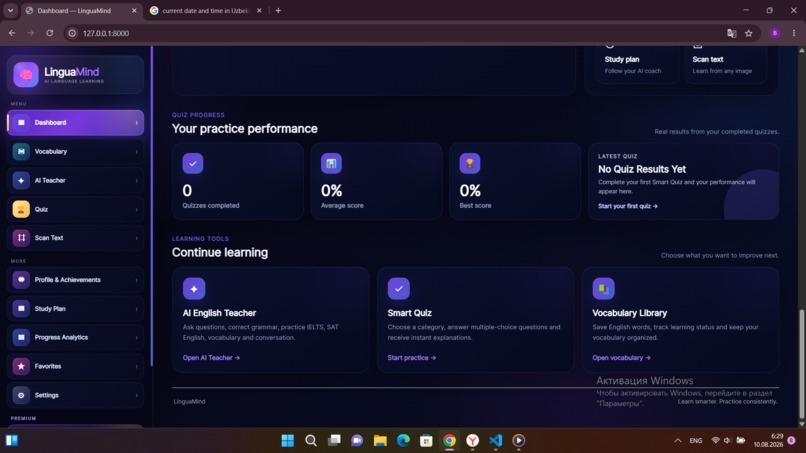Switch to the Dashboard — LinguaMind tab
This screenshot has height=453, width=806.
click(81, 10)
